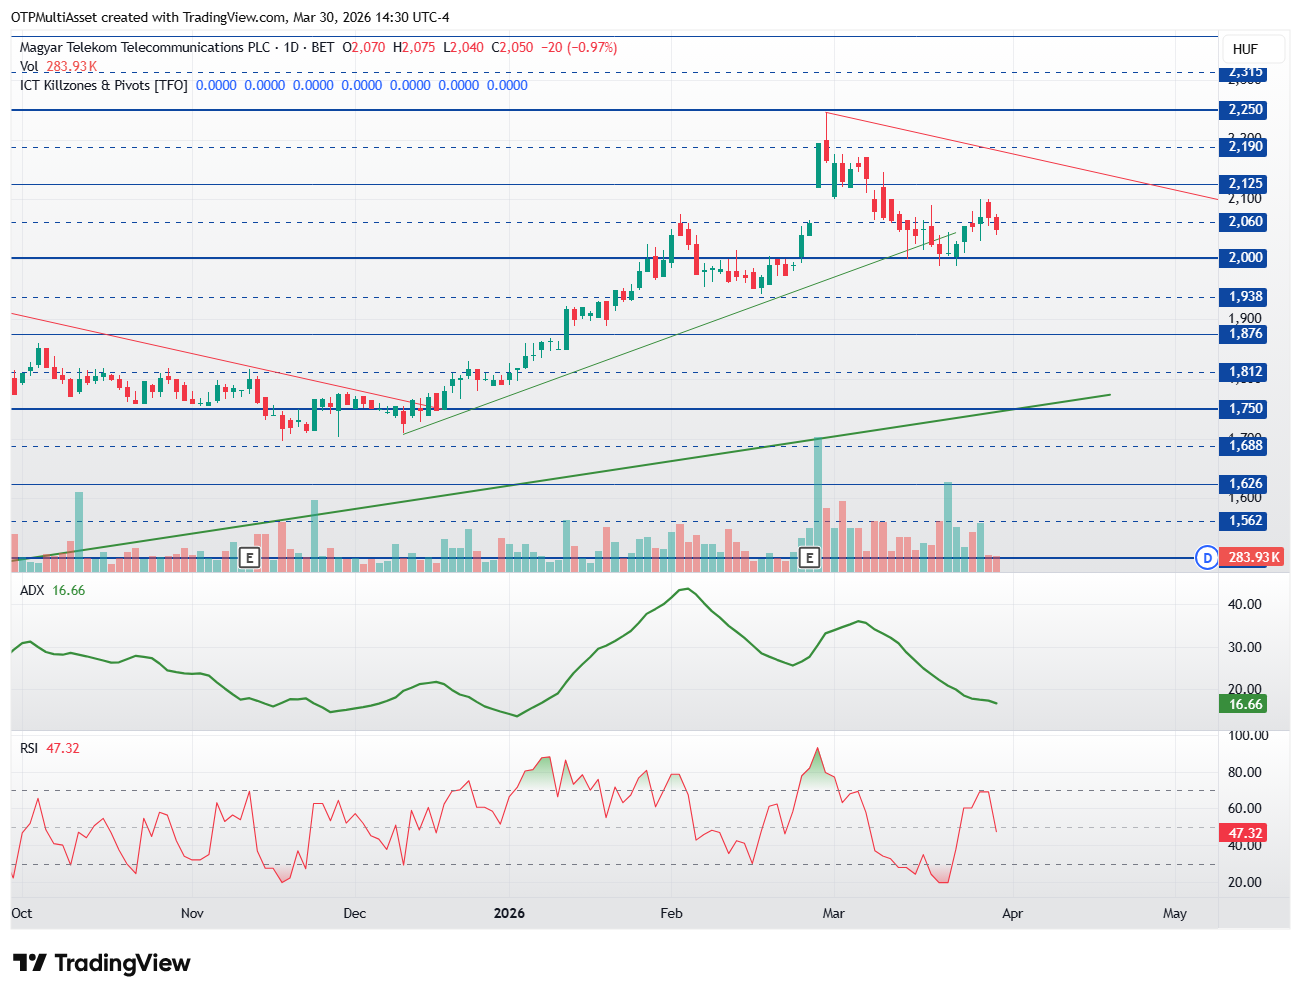Click the high value H2,075

(x=414, y=47)
